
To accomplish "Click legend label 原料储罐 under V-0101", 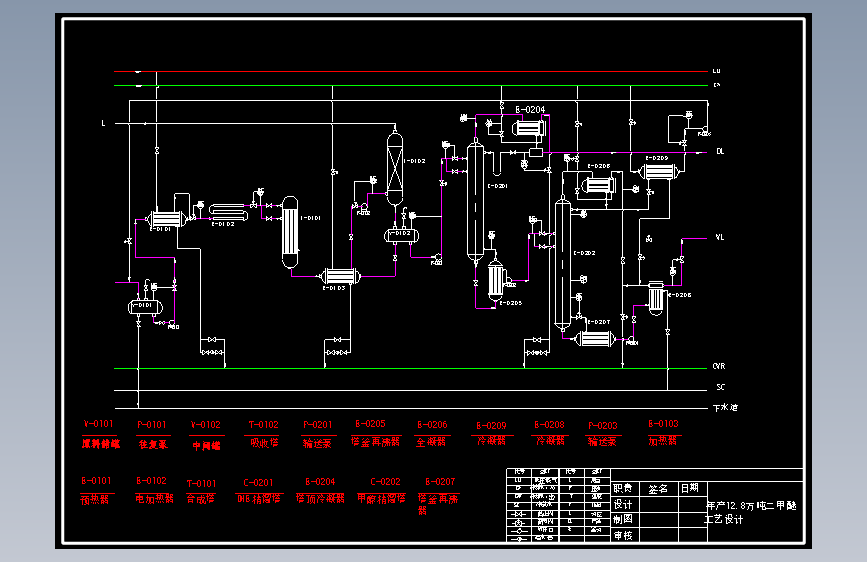I will [x=101, y=444].
